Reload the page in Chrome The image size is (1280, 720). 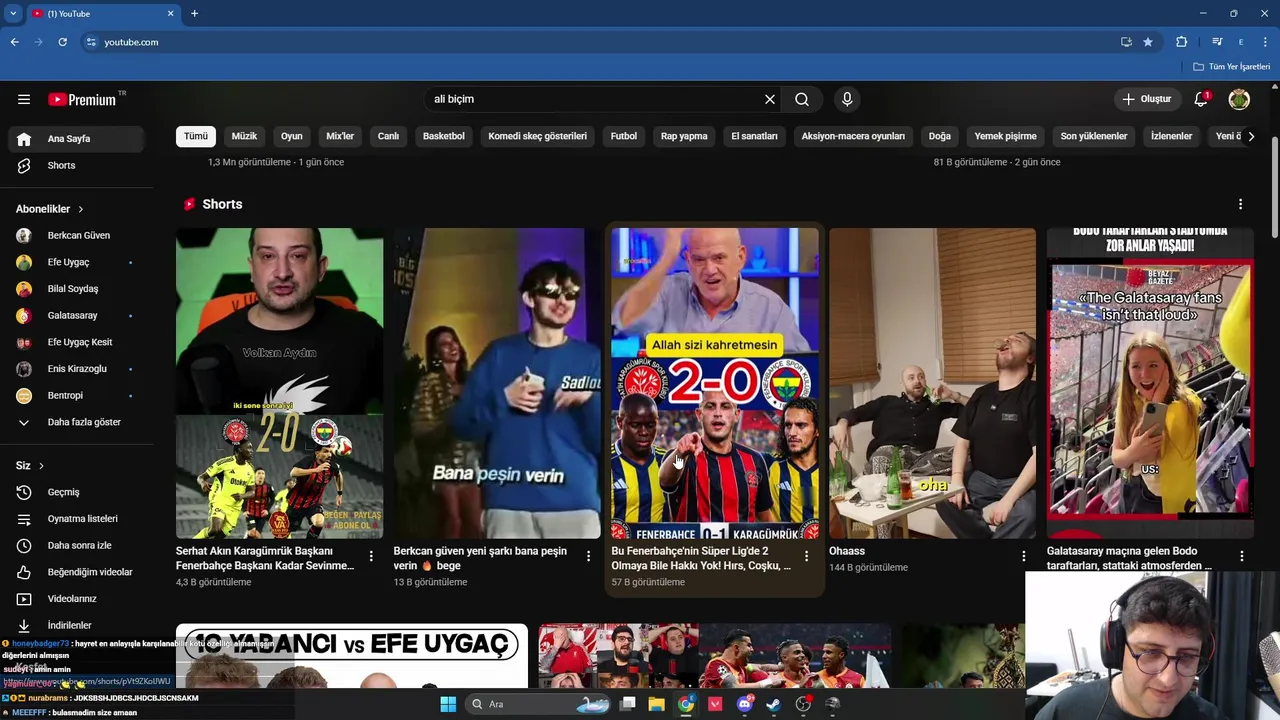pyautogui.click(x=62, y=42)
